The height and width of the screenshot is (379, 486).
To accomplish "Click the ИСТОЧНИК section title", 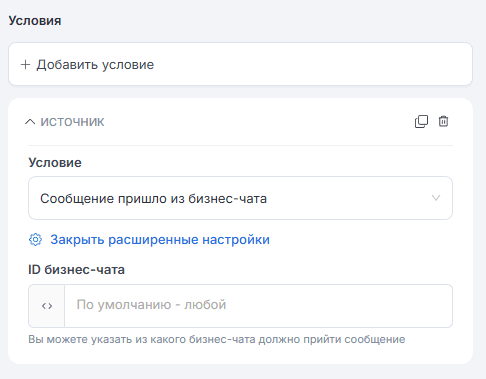I will coord(72,122).
